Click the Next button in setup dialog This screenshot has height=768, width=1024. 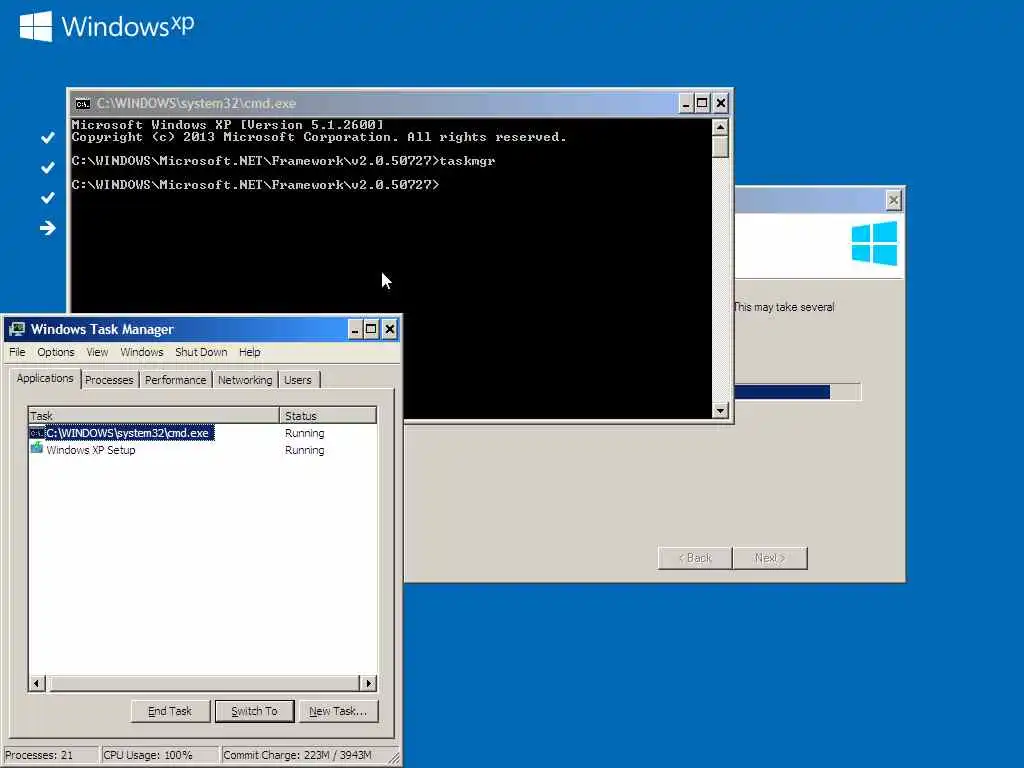770,558
